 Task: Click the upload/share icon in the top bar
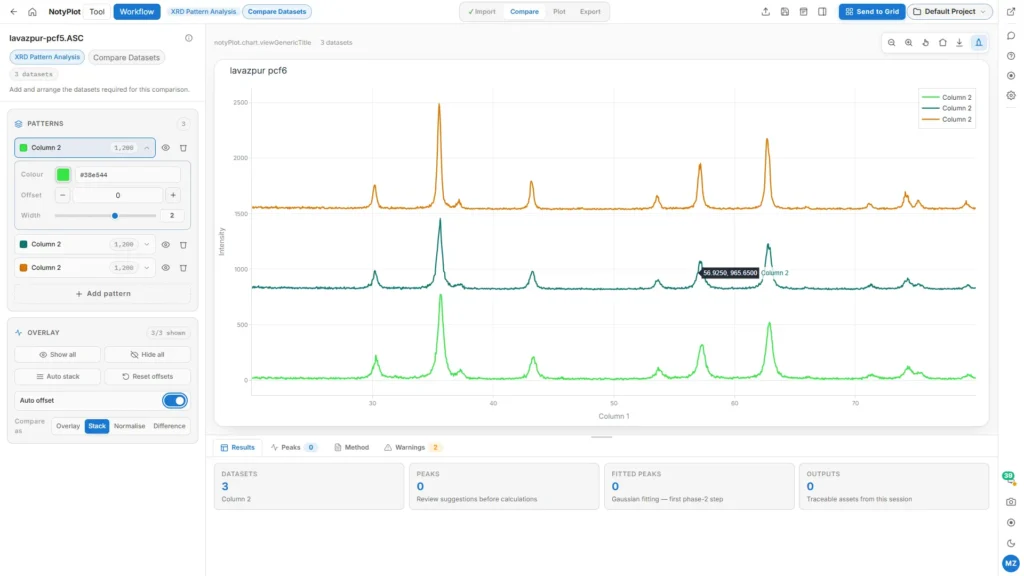tap(765, 12)
